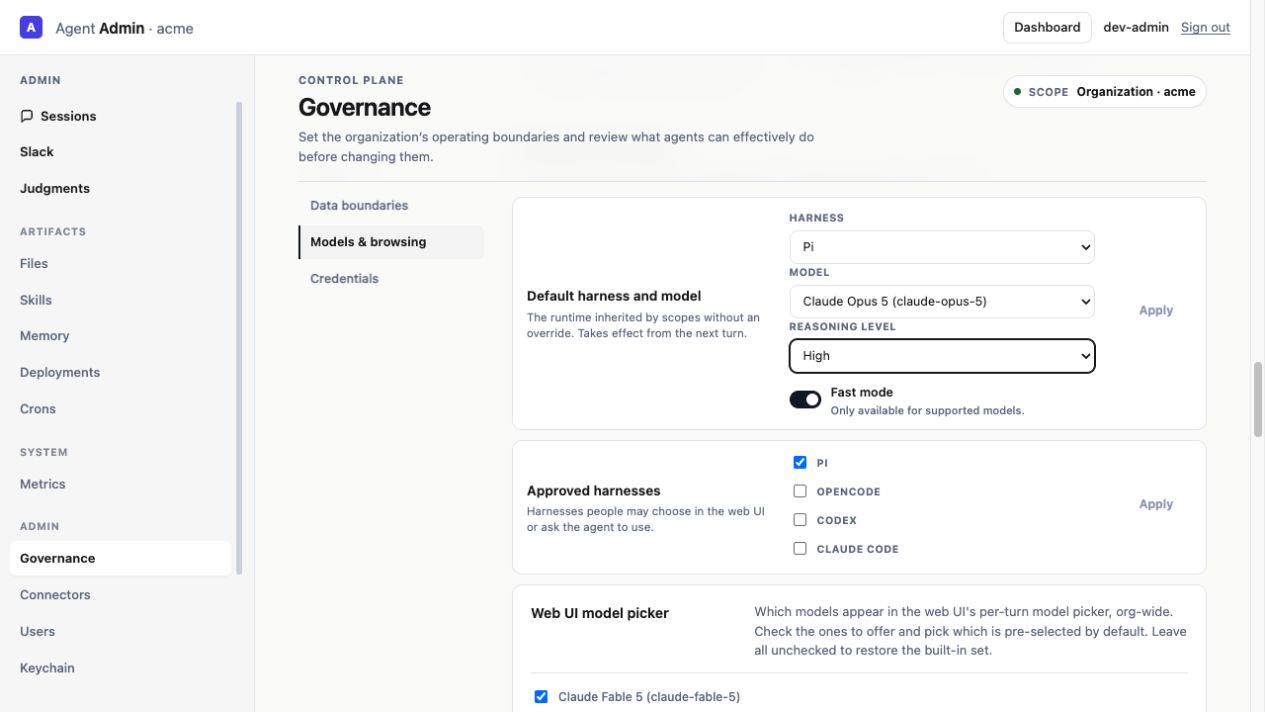Click the page's vertical scrollbar thumb
Image resolution: width=1265 pixels, height=712 pixels.
click(1258, 400)
